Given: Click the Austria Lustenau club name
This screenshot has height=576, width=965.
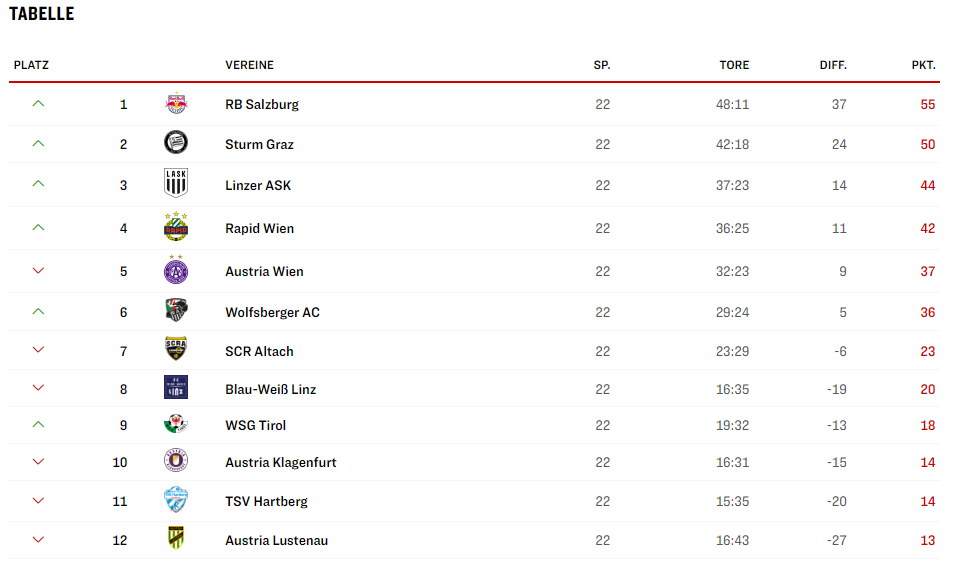Looking at the screenshot, I should click(x=276, y=541).
